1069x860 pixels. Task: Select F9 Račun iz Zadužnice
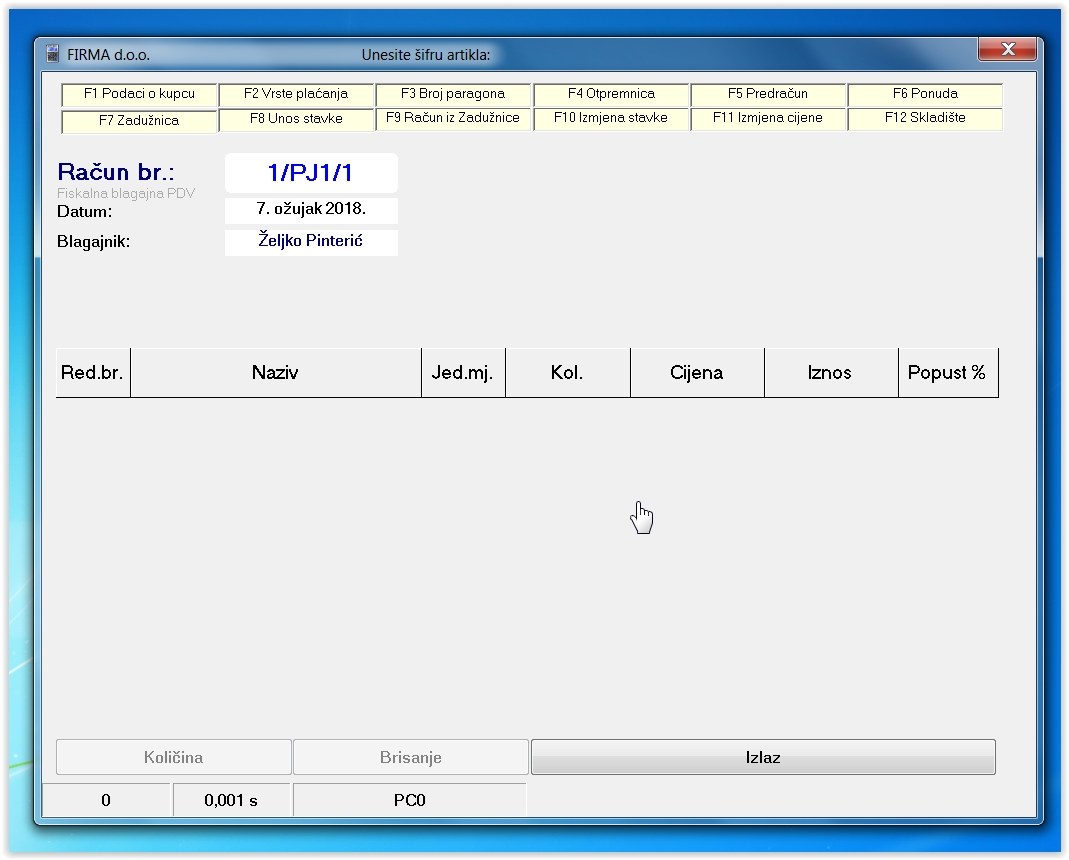pyautogui.click(x=453, y=118)
